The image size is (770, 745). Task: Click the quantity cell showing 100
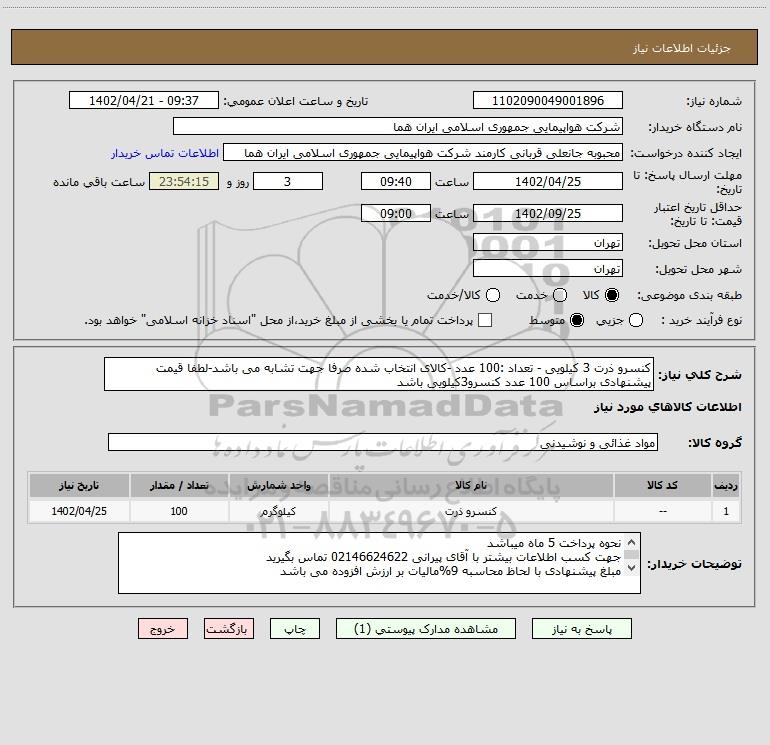(x=179, y=511)
